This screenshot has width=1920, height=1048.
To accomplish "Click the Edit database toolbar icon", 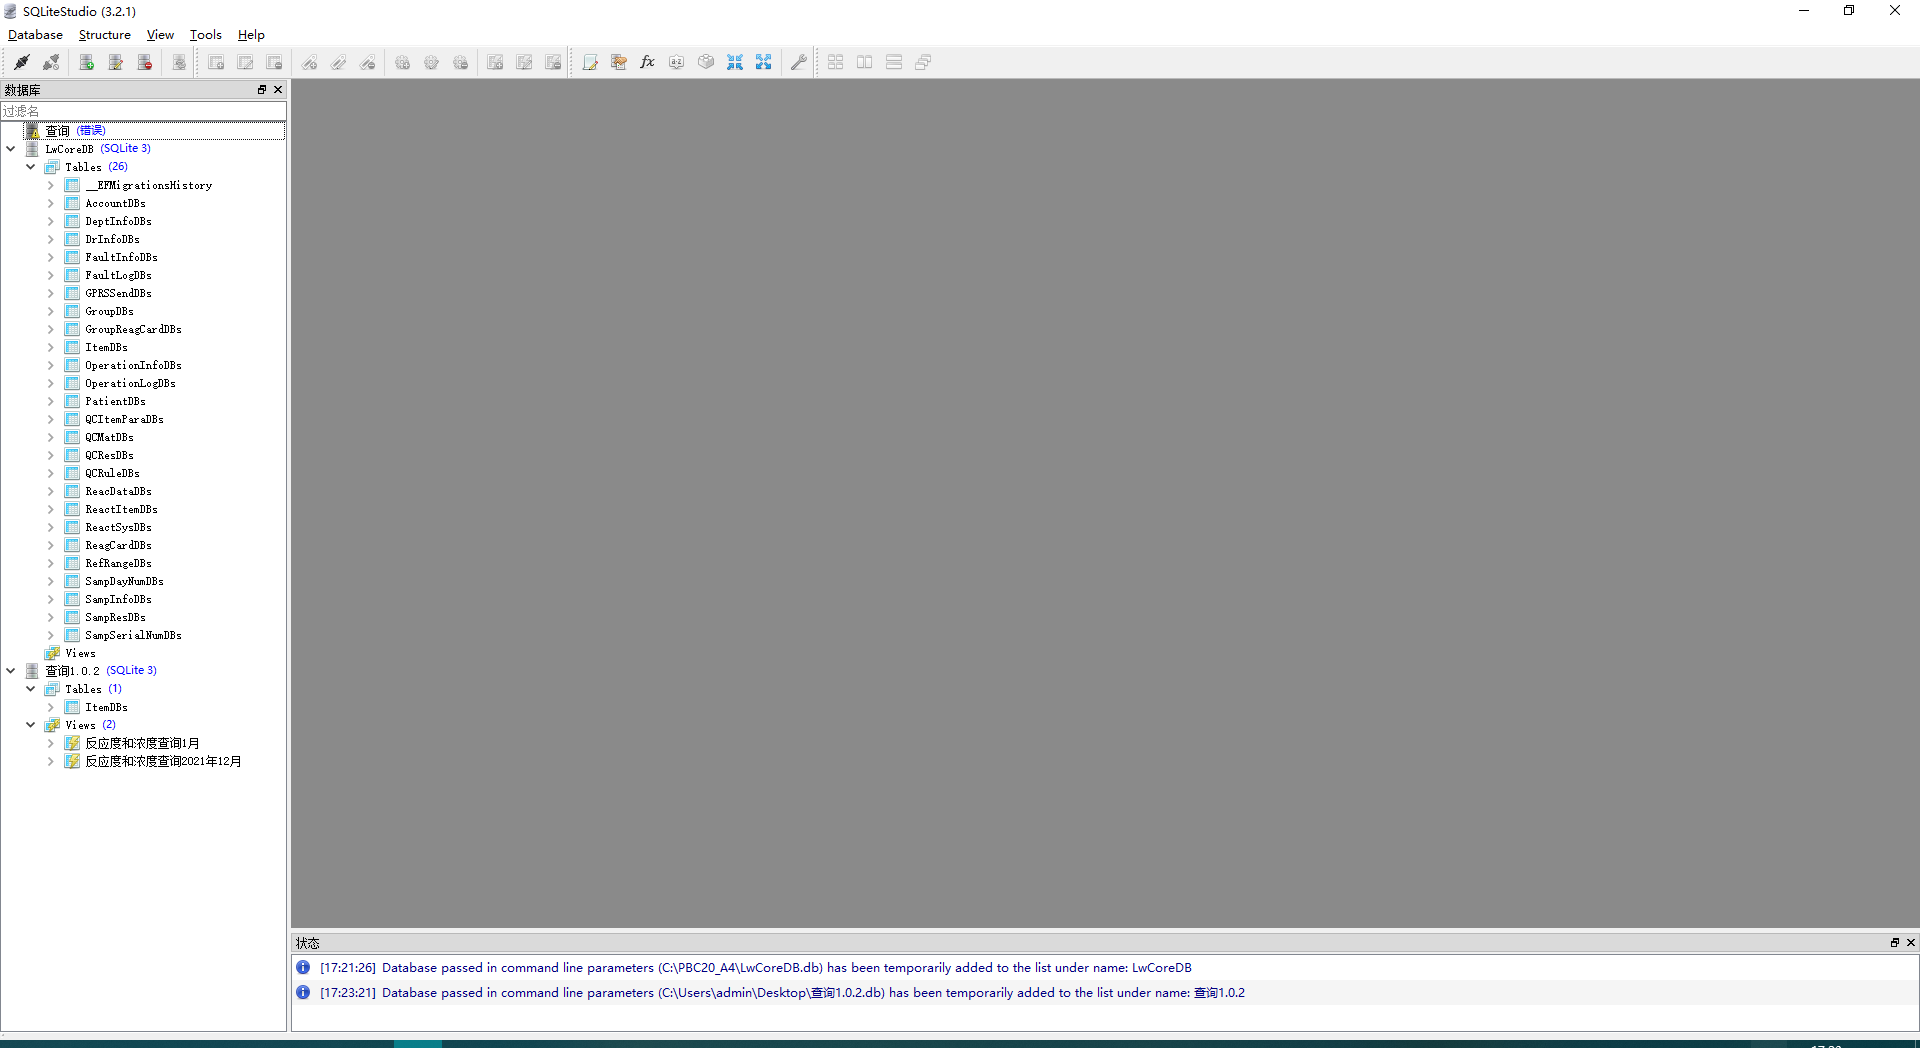I will 116,62.
